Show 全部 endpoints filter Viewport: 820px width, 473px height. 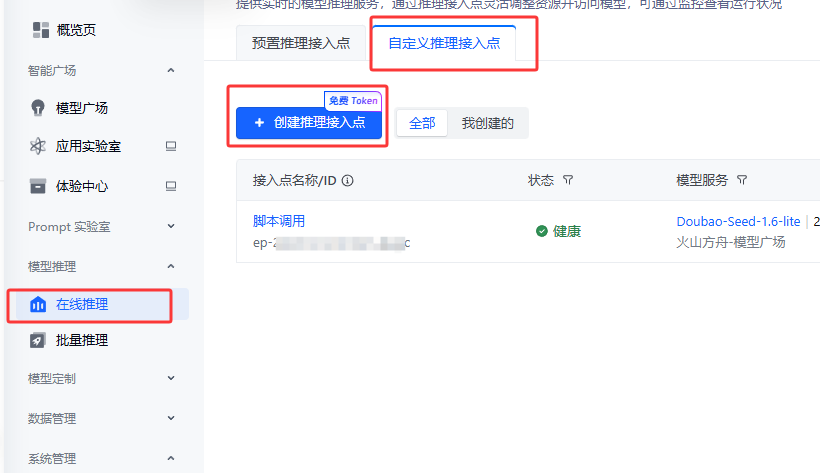[x=422, y=123]
